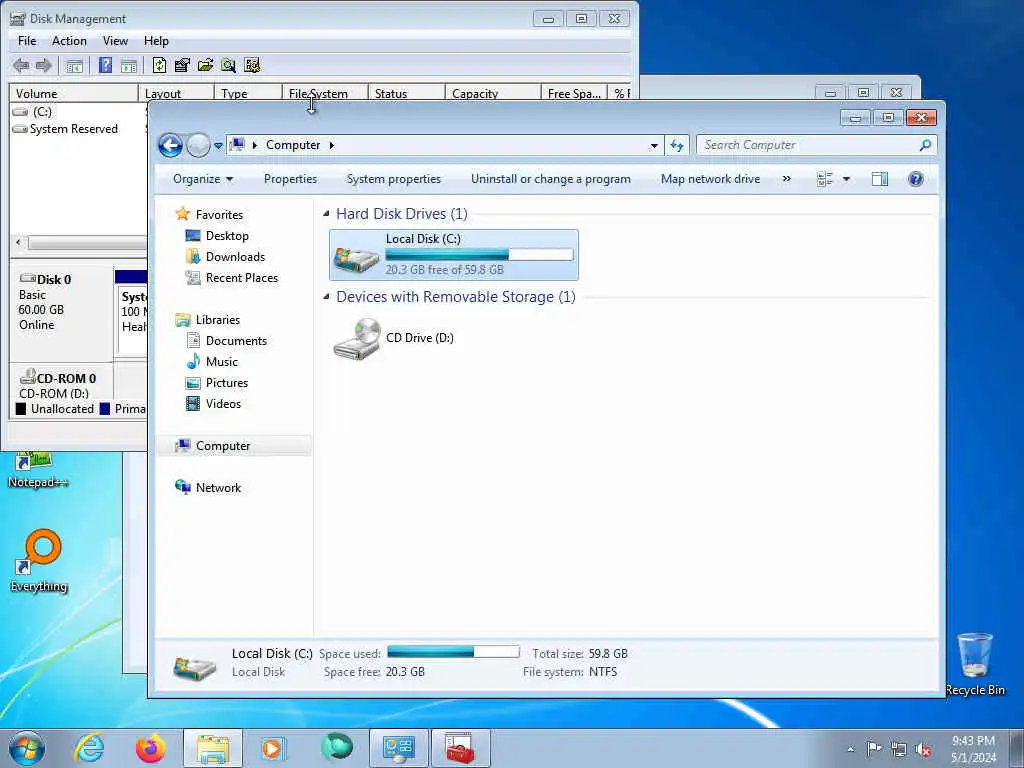Click Map network drive
This screenshot has width=1024, height=768.
click(x=711, y=179)
